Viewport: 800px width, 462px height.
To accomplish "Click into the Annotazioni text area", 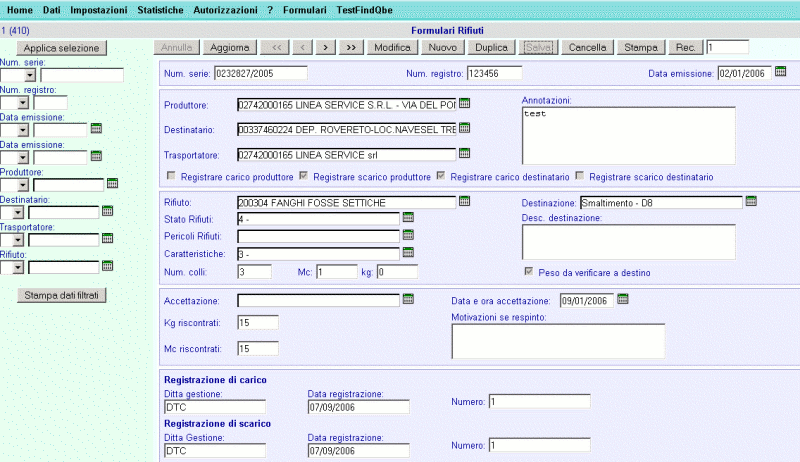I will point(629,136).
